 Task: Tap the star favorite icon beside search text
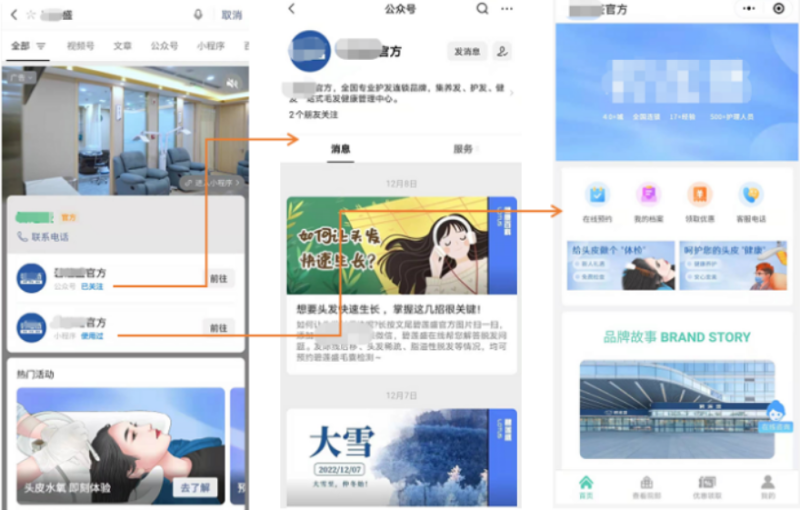coord(31,14)
